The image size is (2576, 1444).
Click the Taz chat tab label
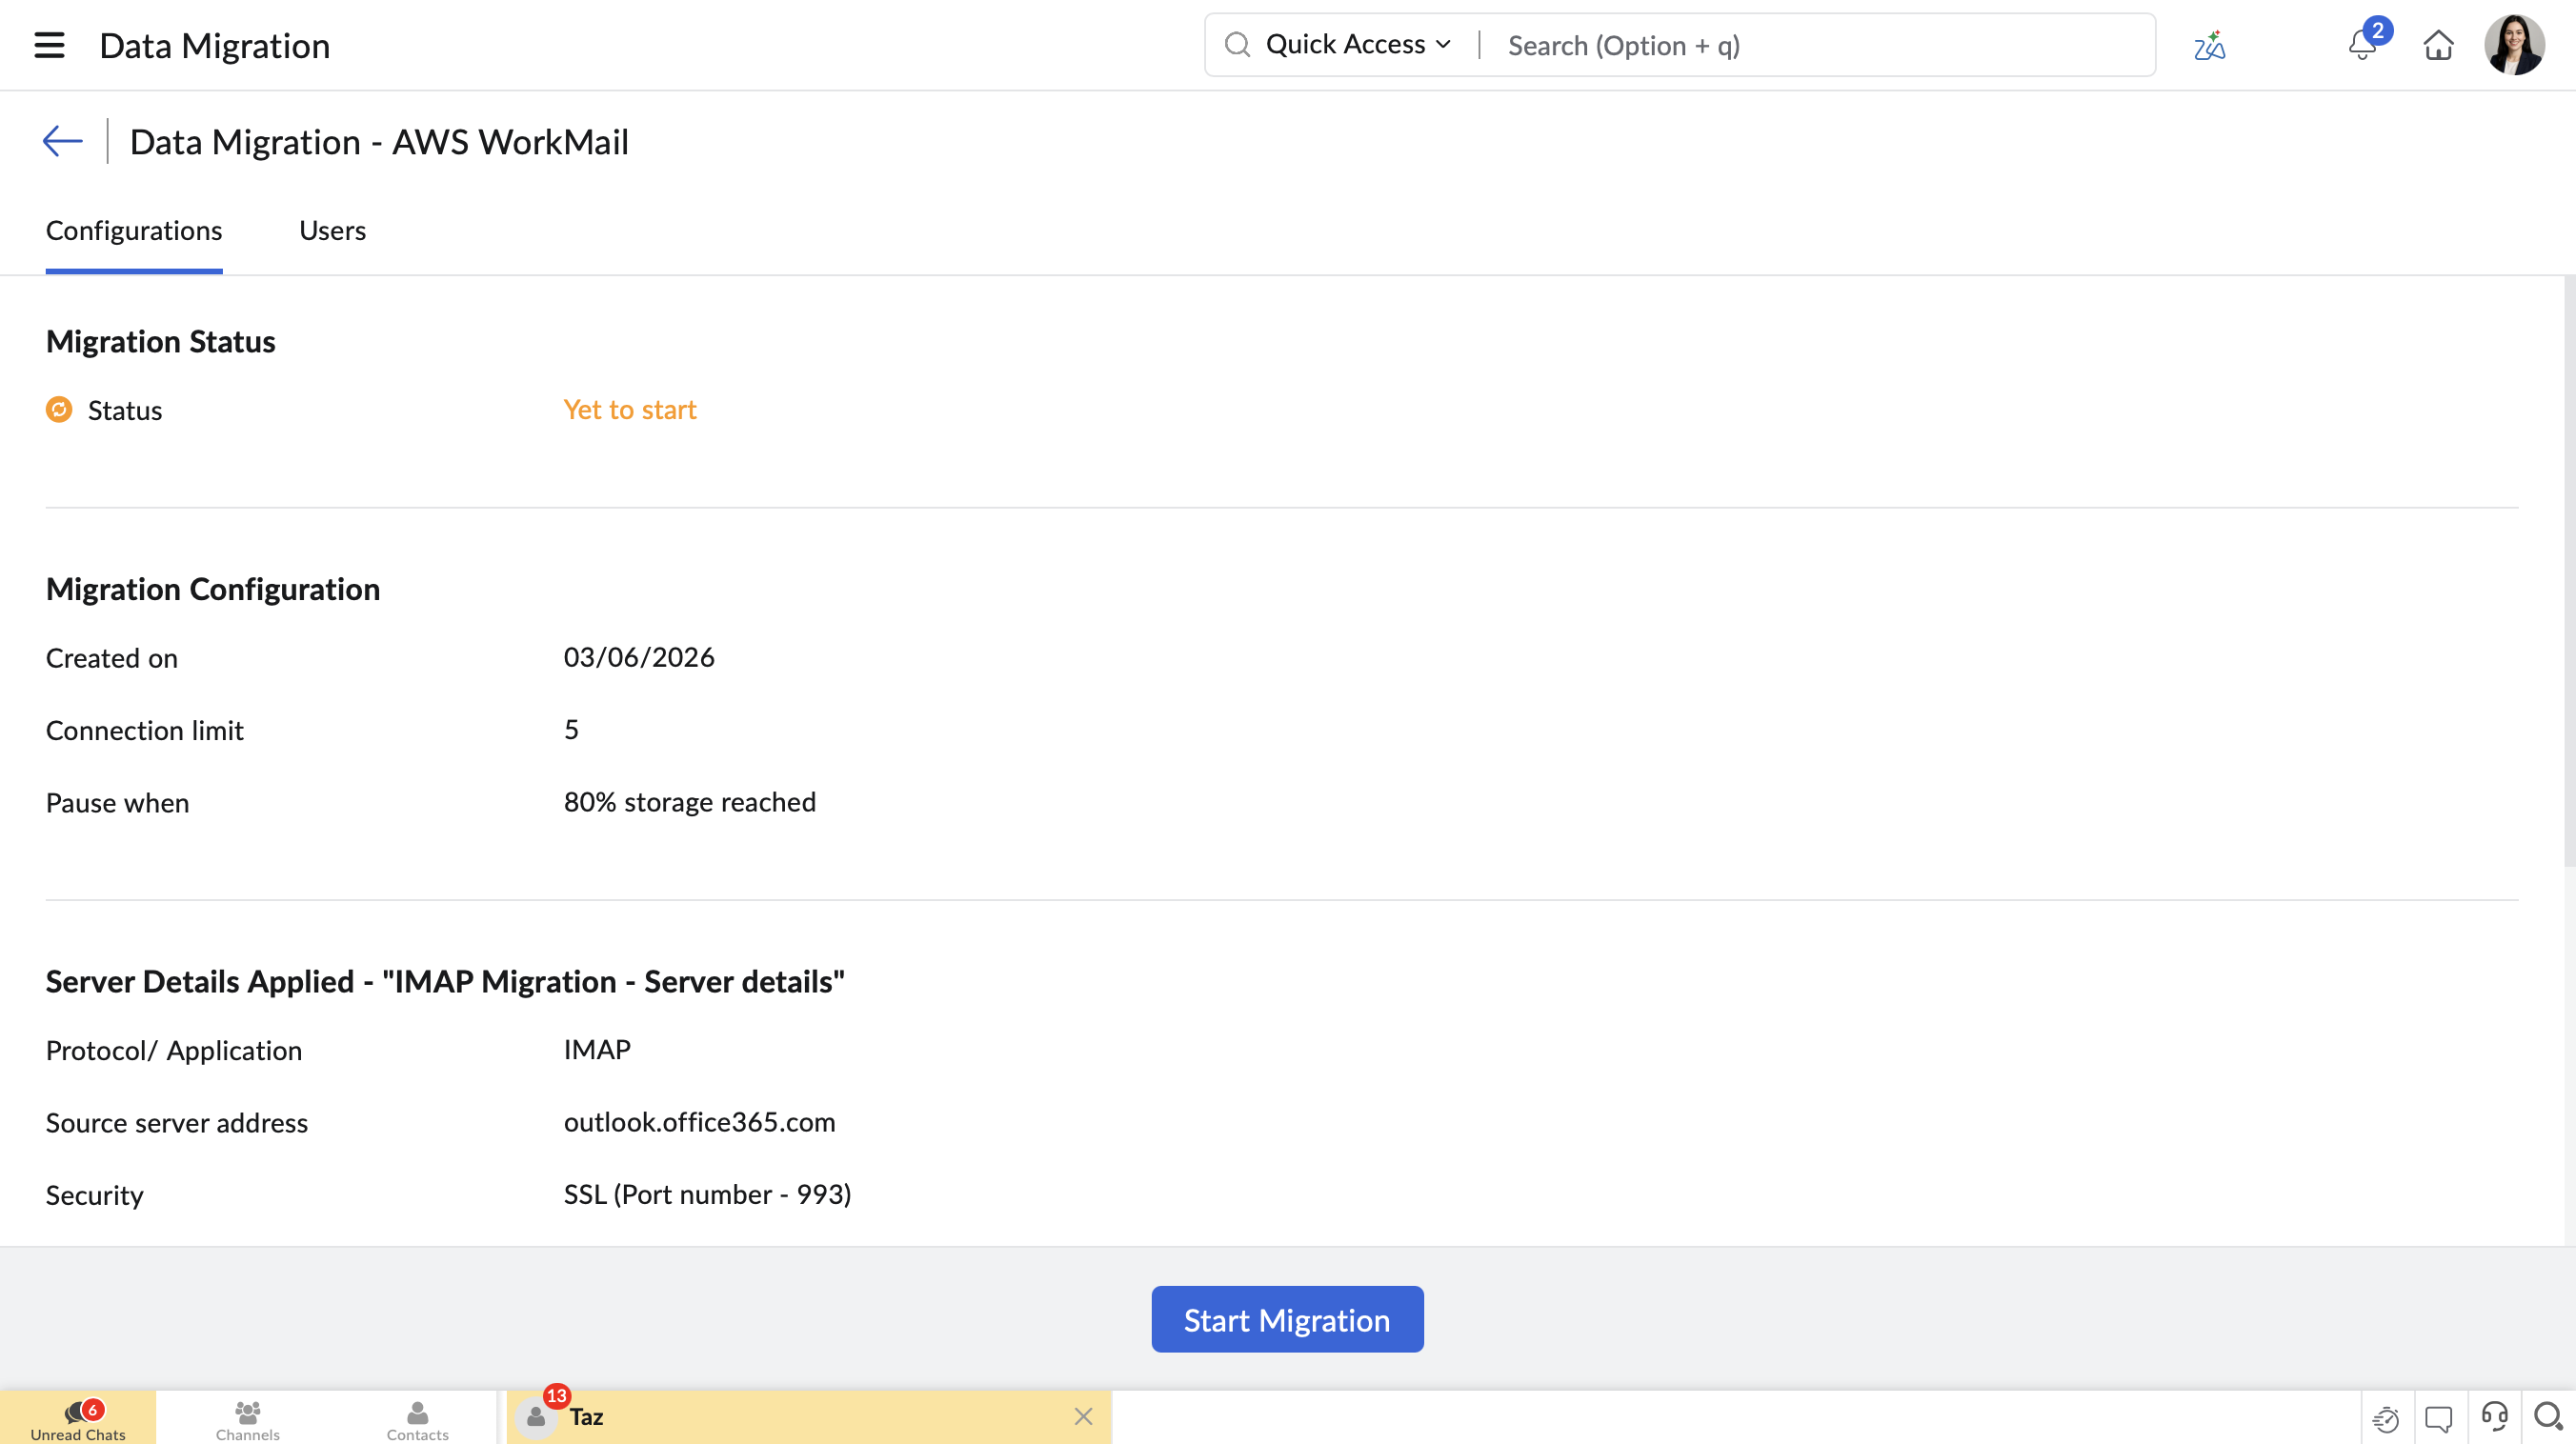coord(587,1417)
